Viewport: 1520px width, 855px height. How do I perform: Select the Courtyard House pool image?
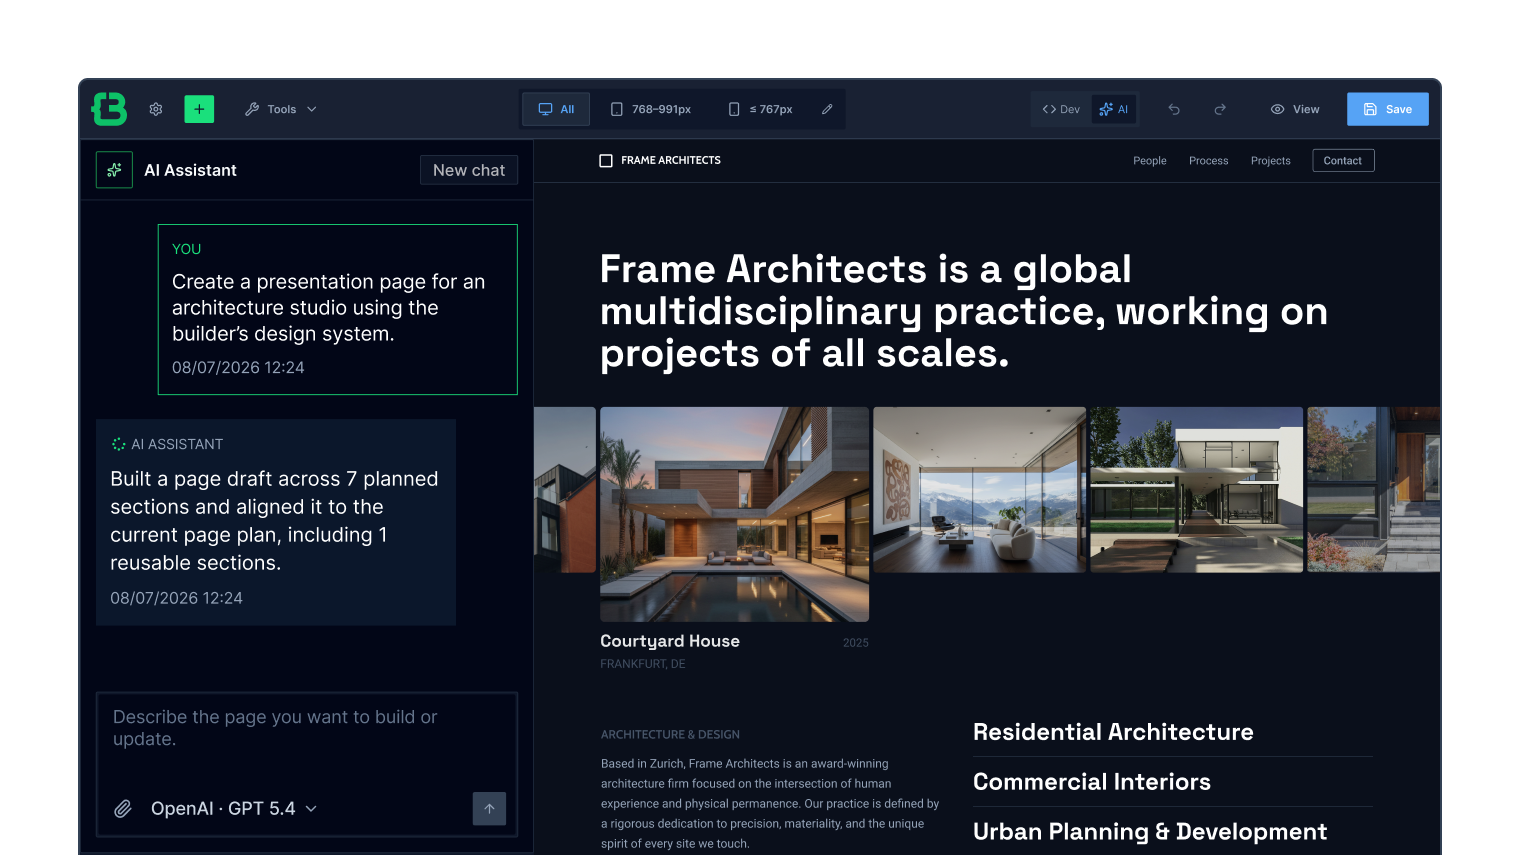click(x=734, y=514)
